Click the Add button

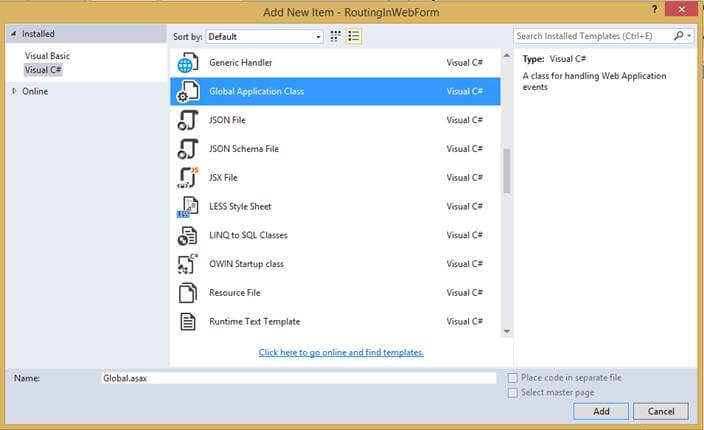601,411
